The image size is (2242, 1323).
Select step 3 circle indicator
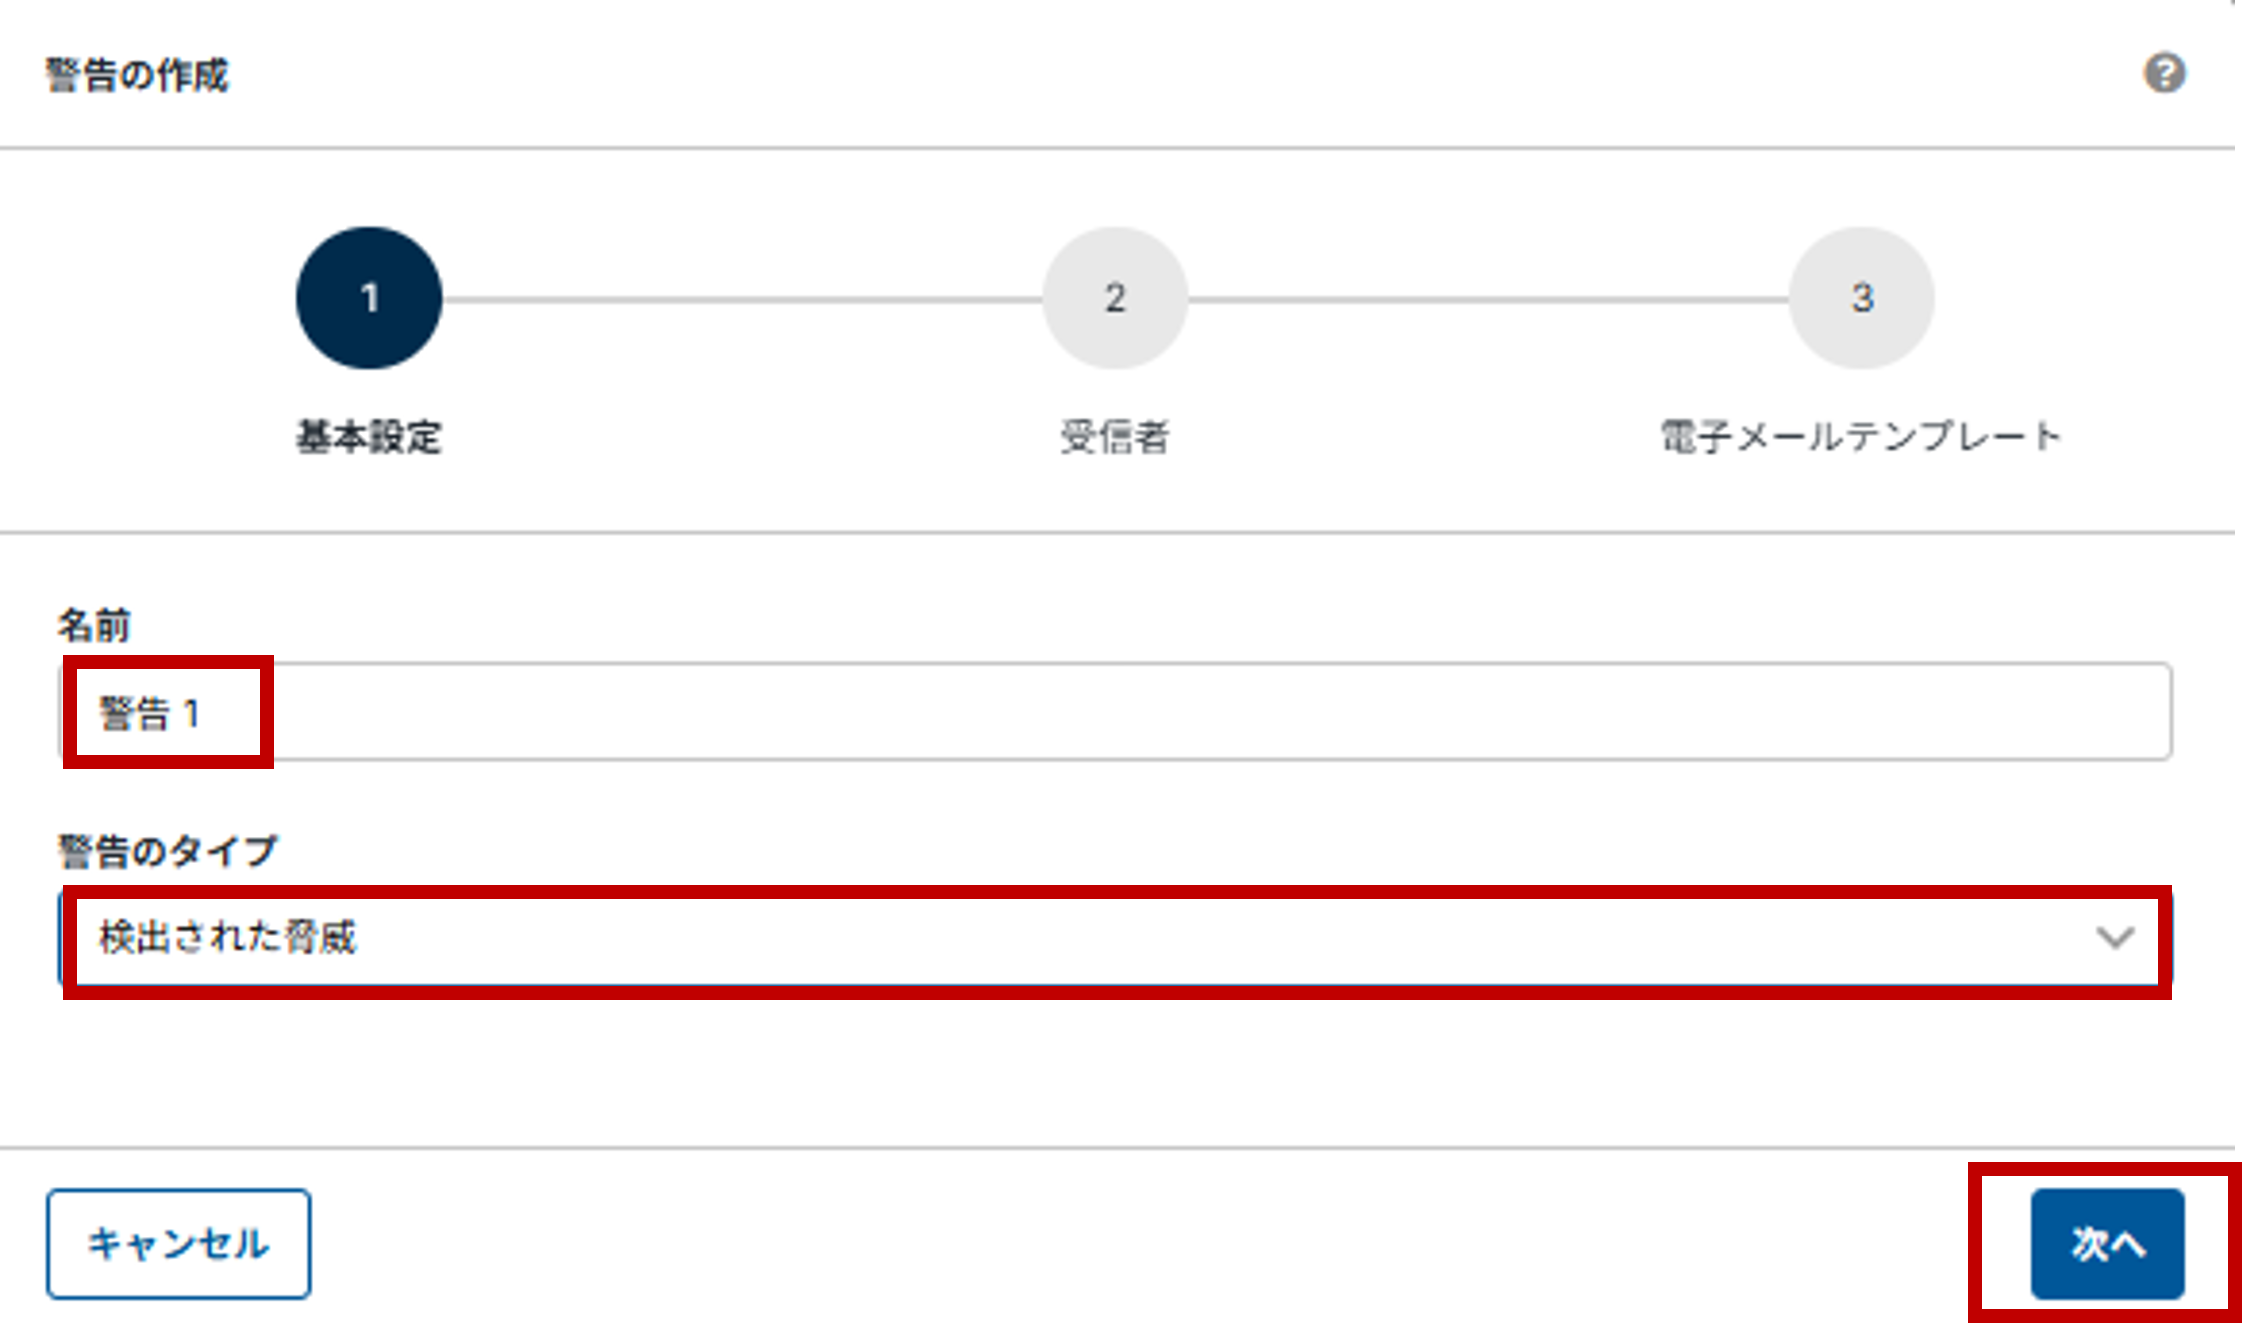tap(1861, 298)
